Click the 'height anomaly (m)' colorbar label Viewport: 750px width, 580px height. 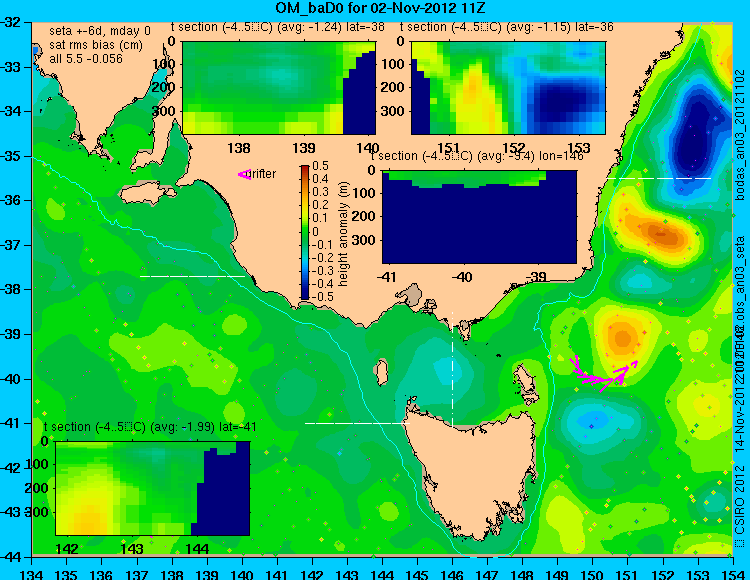coord(343,234)
